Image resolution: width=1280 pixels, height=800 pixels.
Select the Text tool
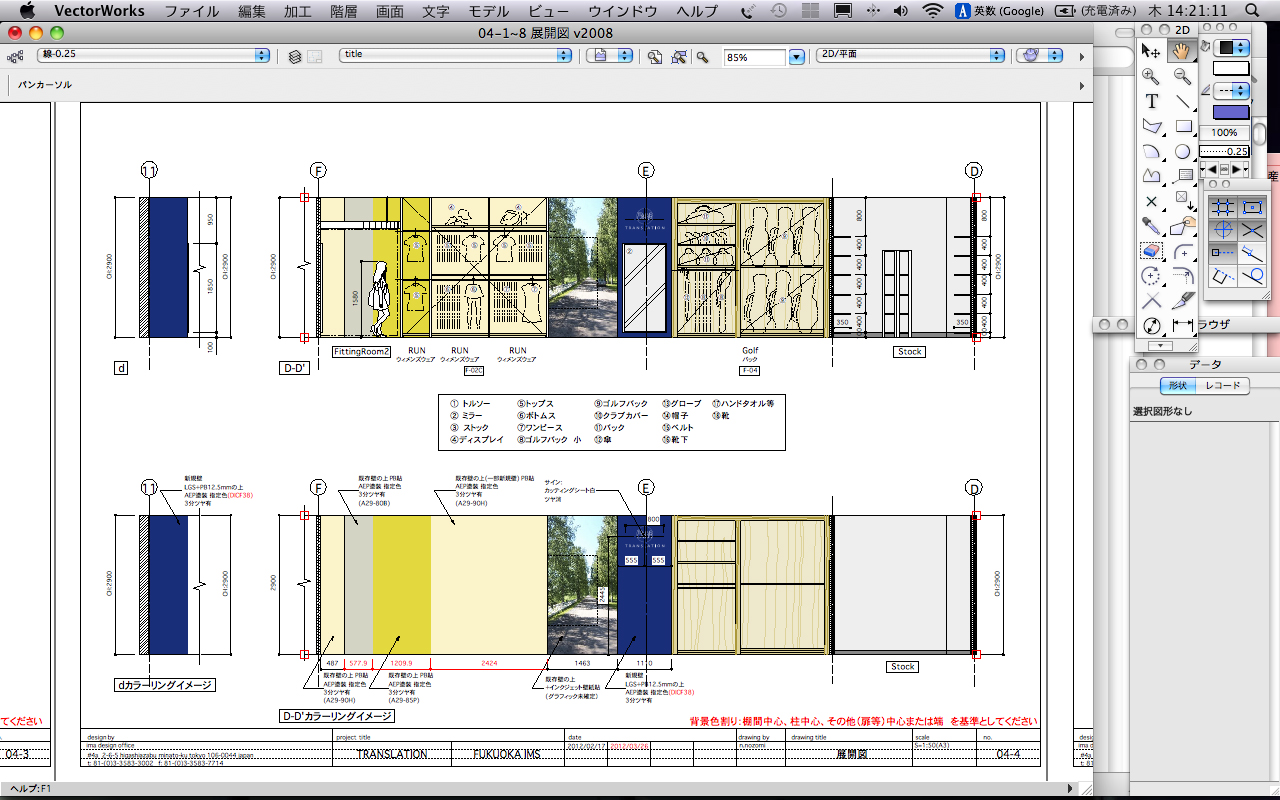click(x=1152, y=101)
